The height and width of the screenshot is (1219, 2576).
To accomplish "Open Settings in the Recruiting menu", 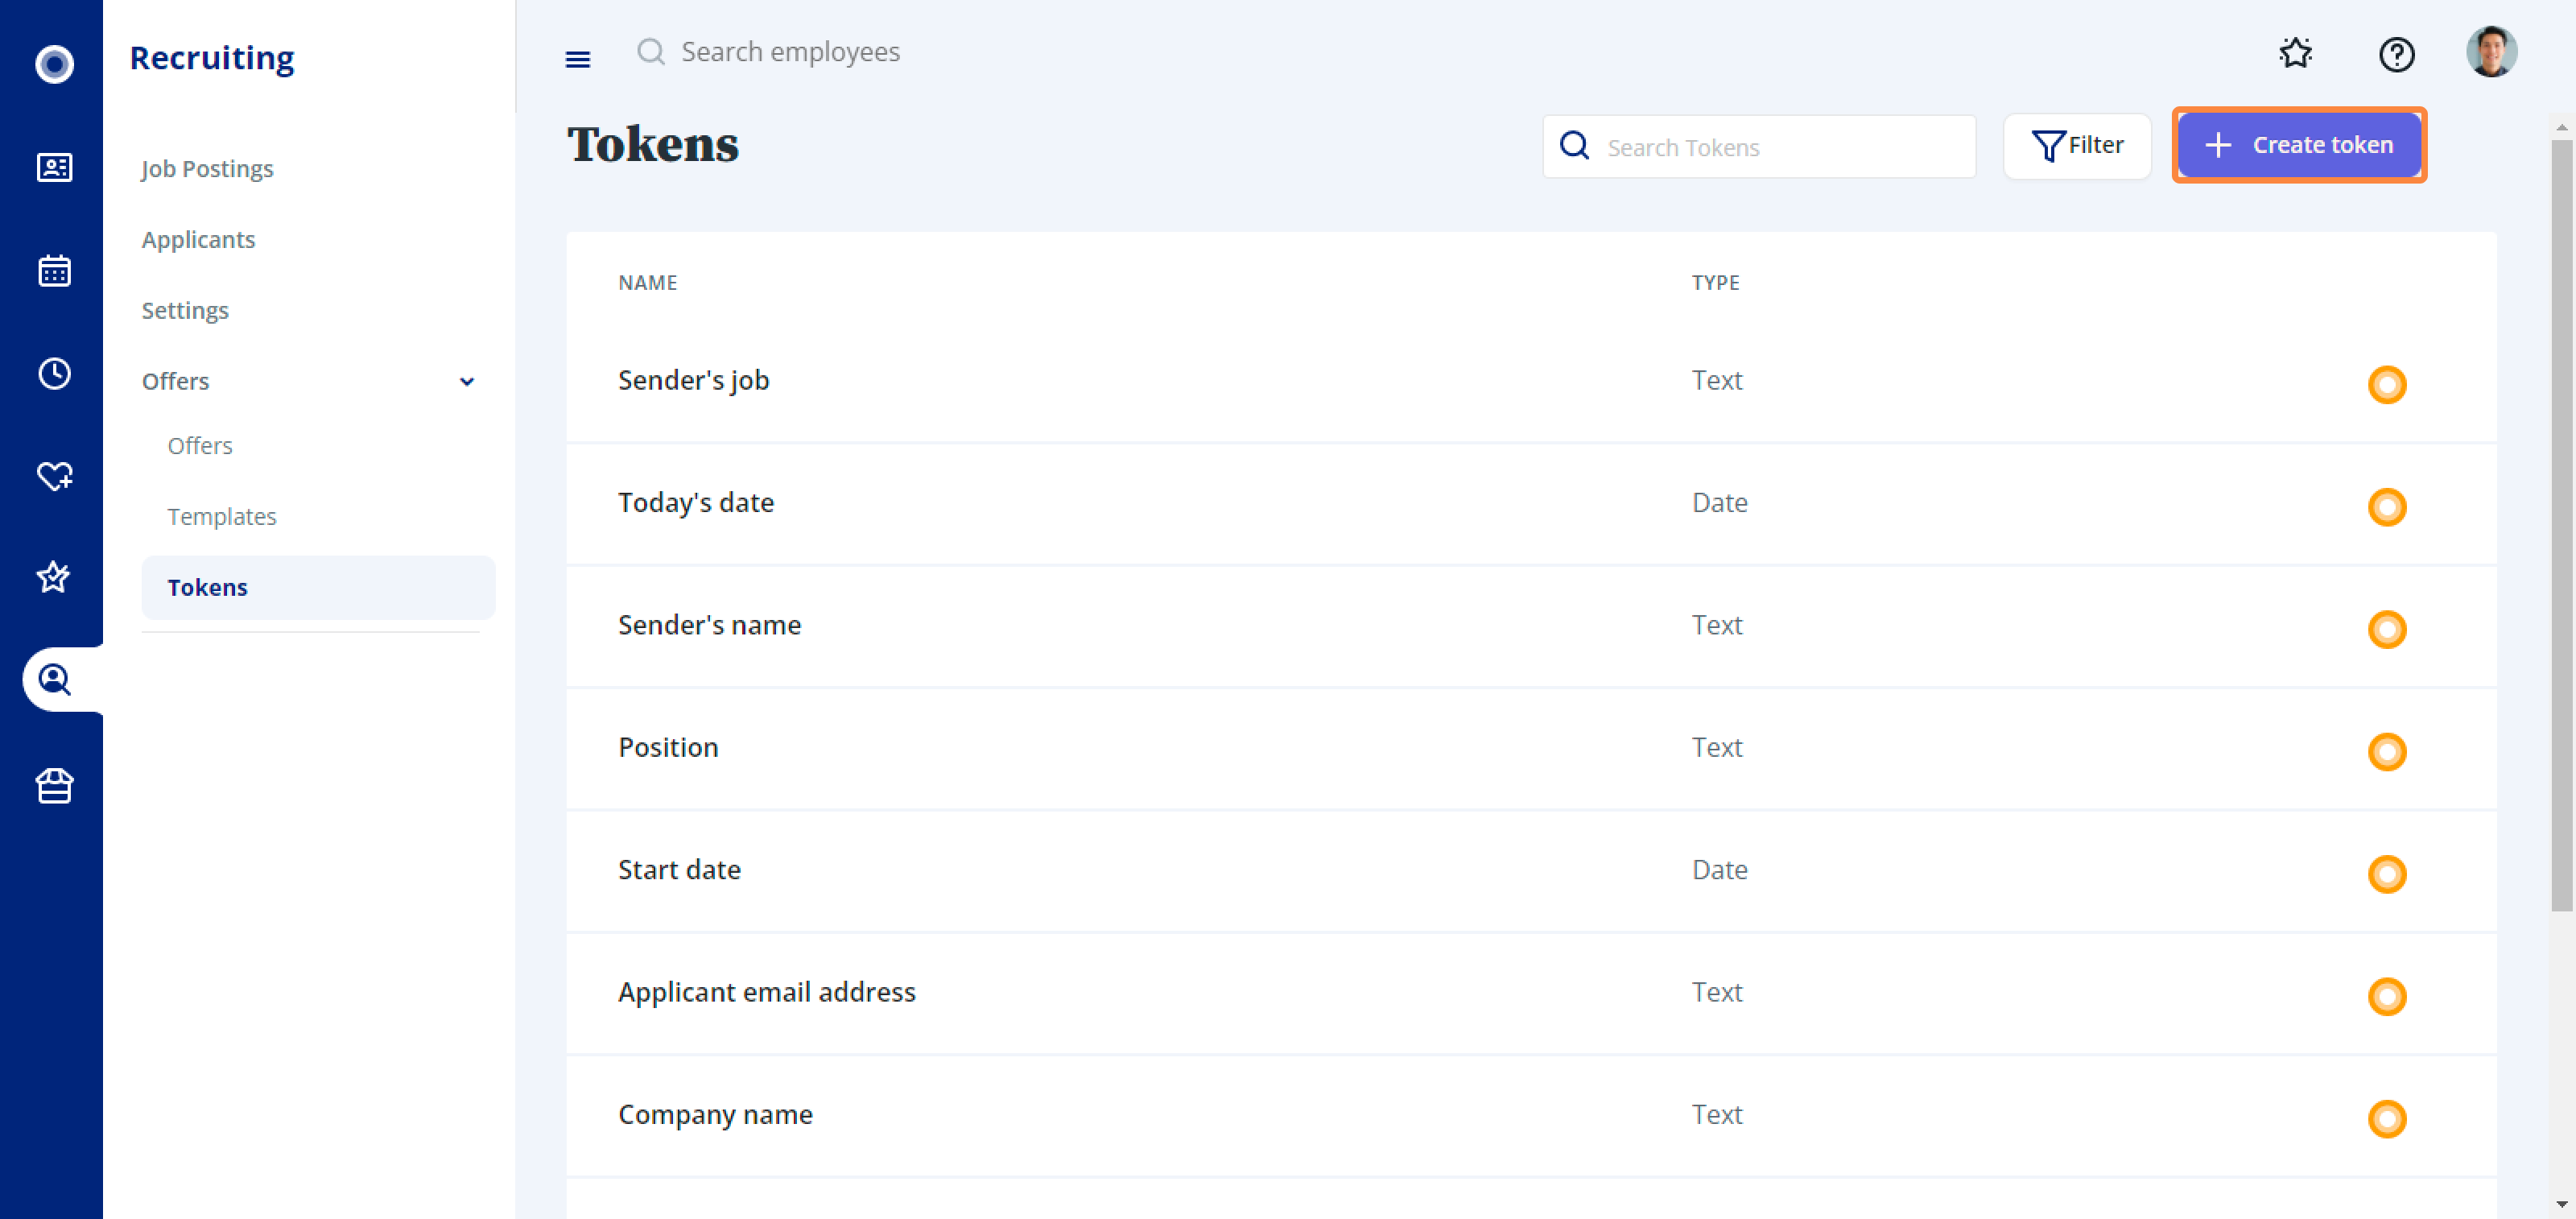I will coord(185,310).
